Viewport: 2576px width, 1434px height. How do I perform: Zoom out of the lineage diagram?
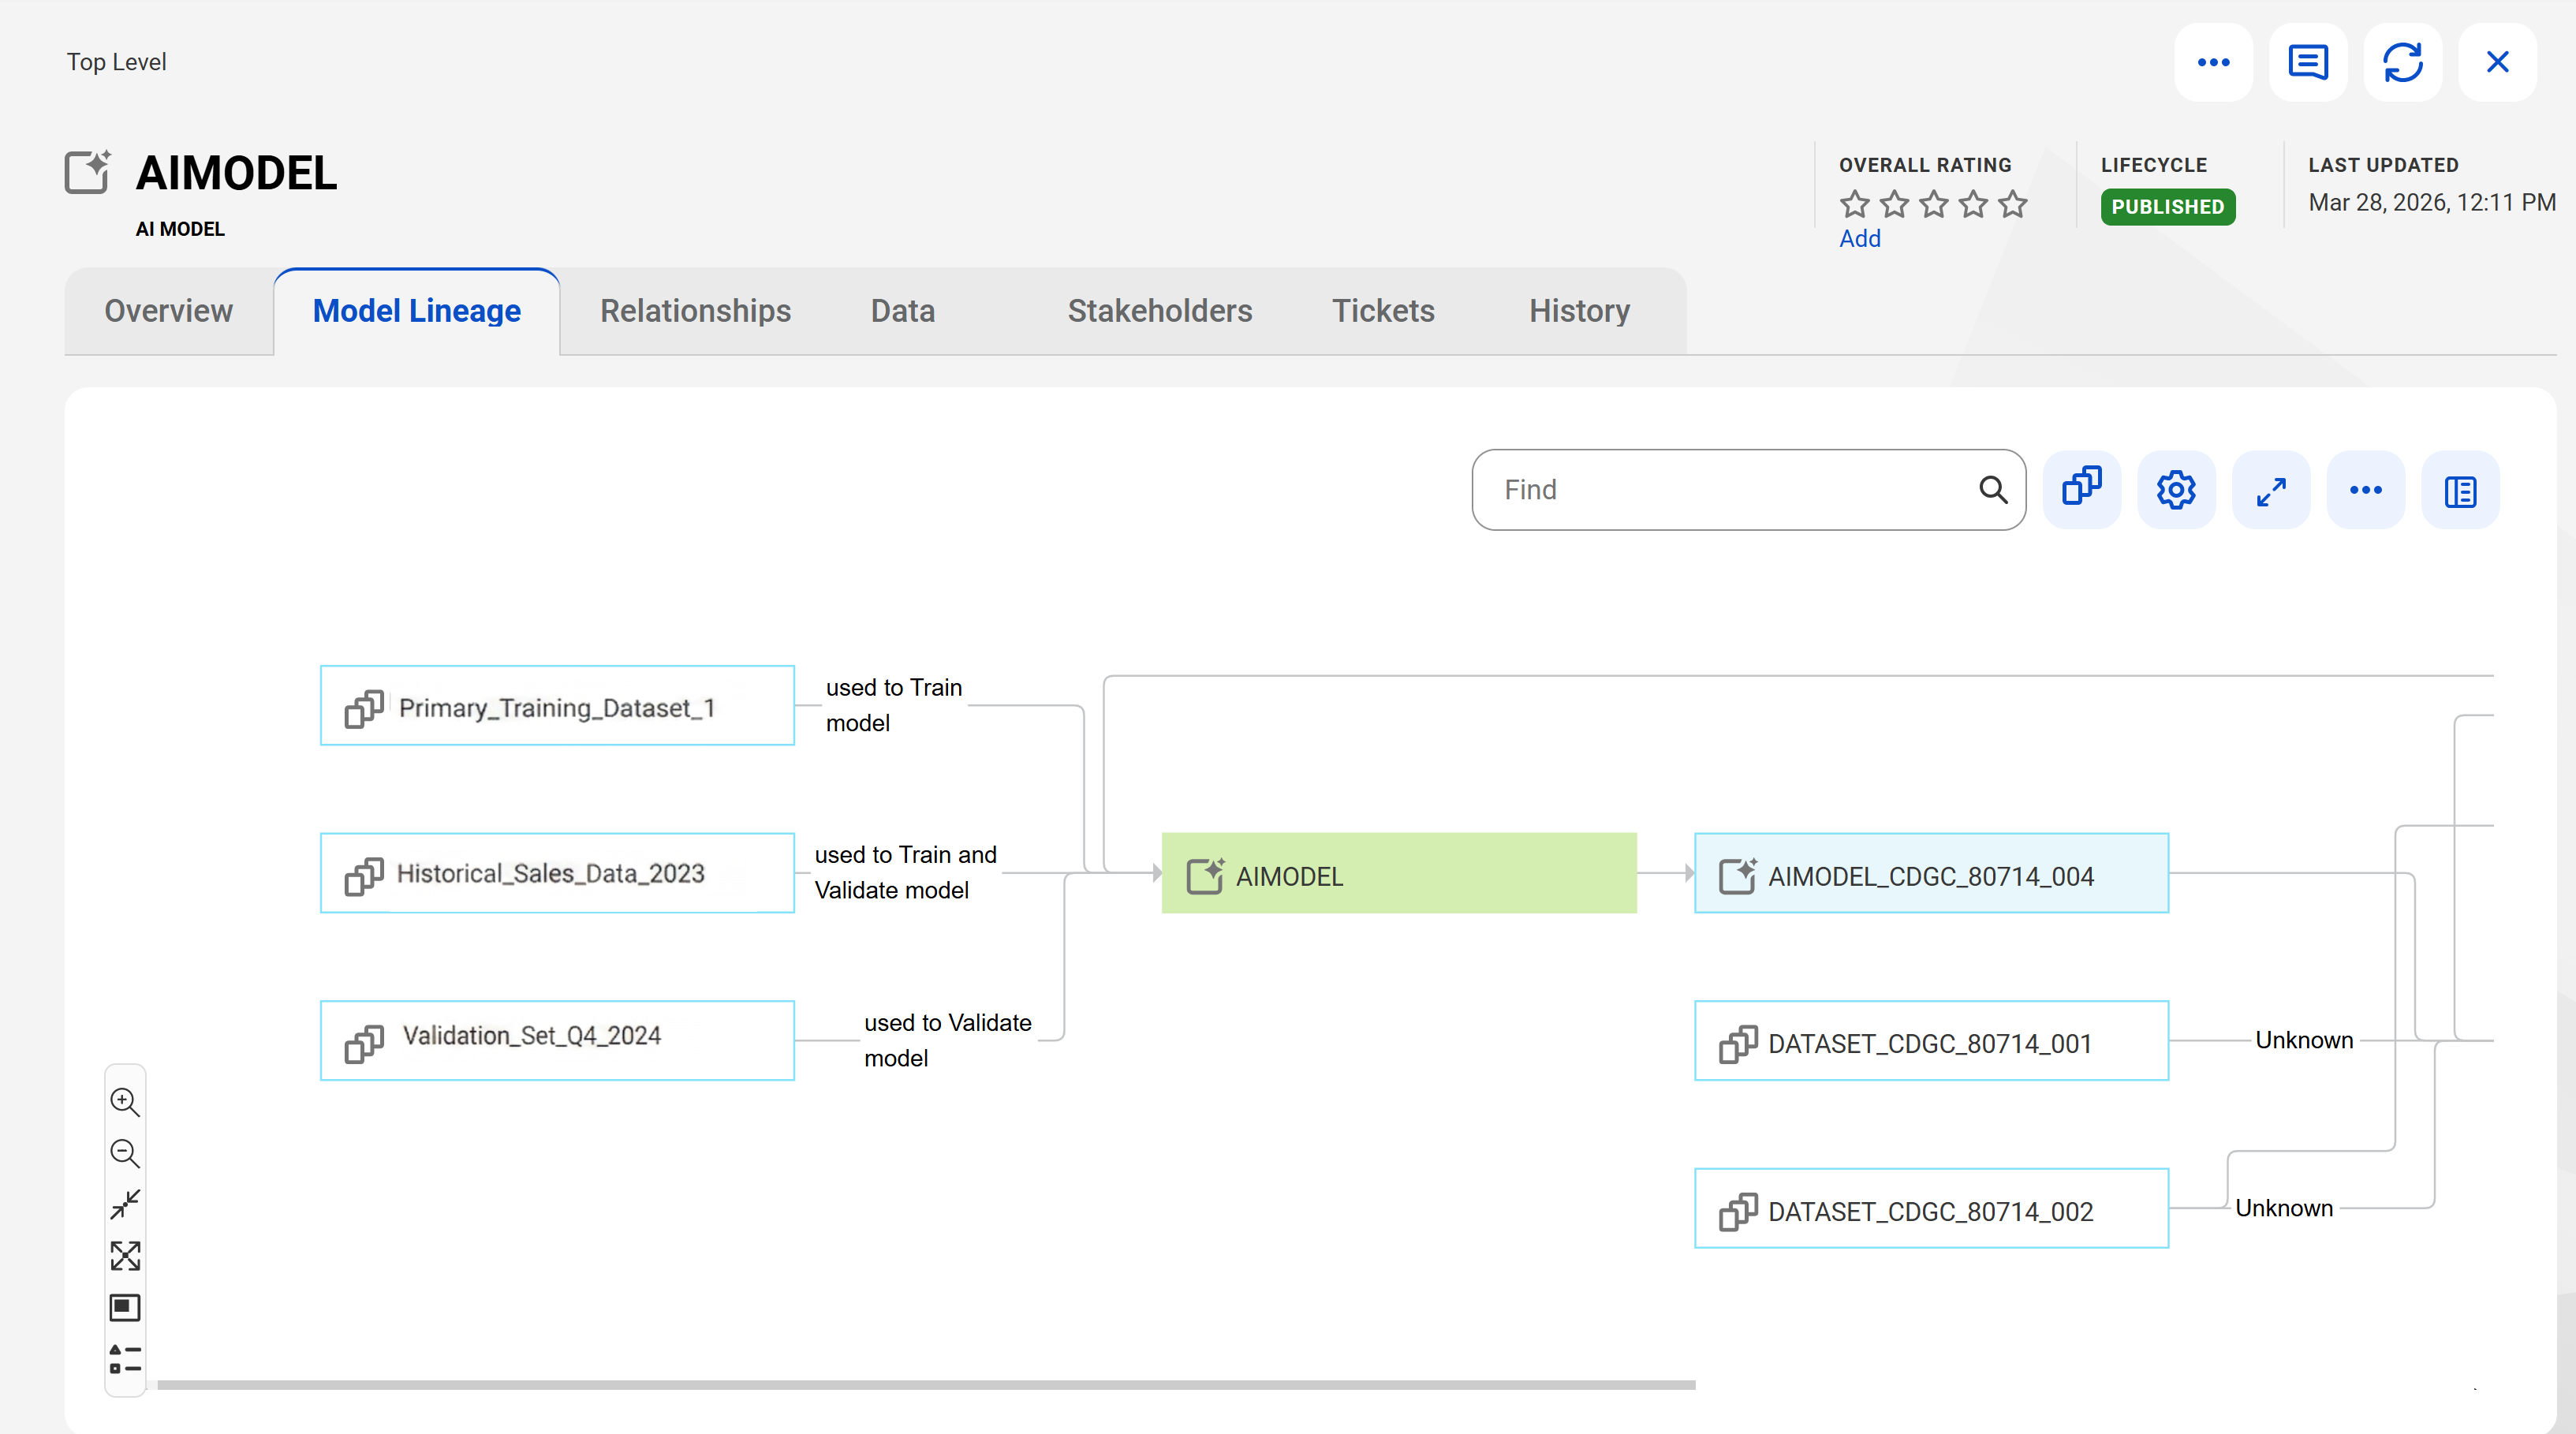pyautogui.click(x=125, y=1153)
